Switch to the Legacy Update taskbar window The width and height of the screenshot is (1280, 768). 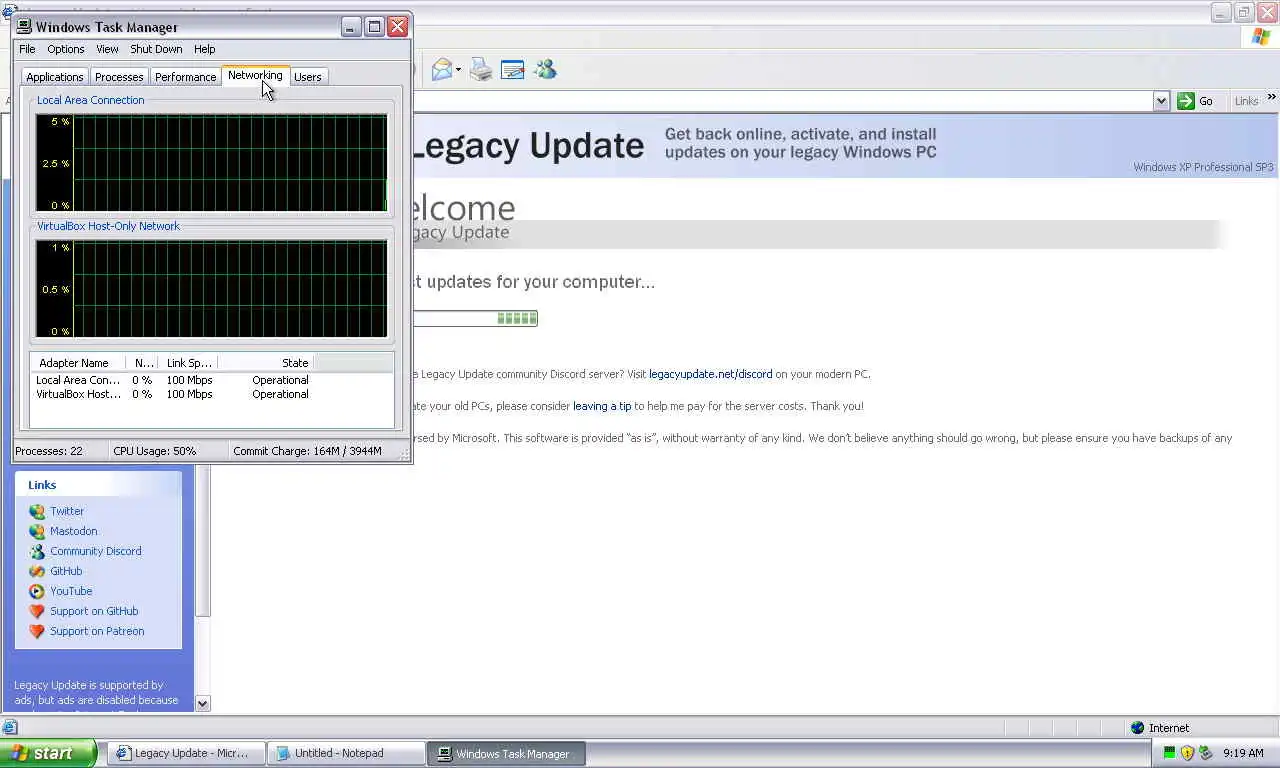click(187, 753)
